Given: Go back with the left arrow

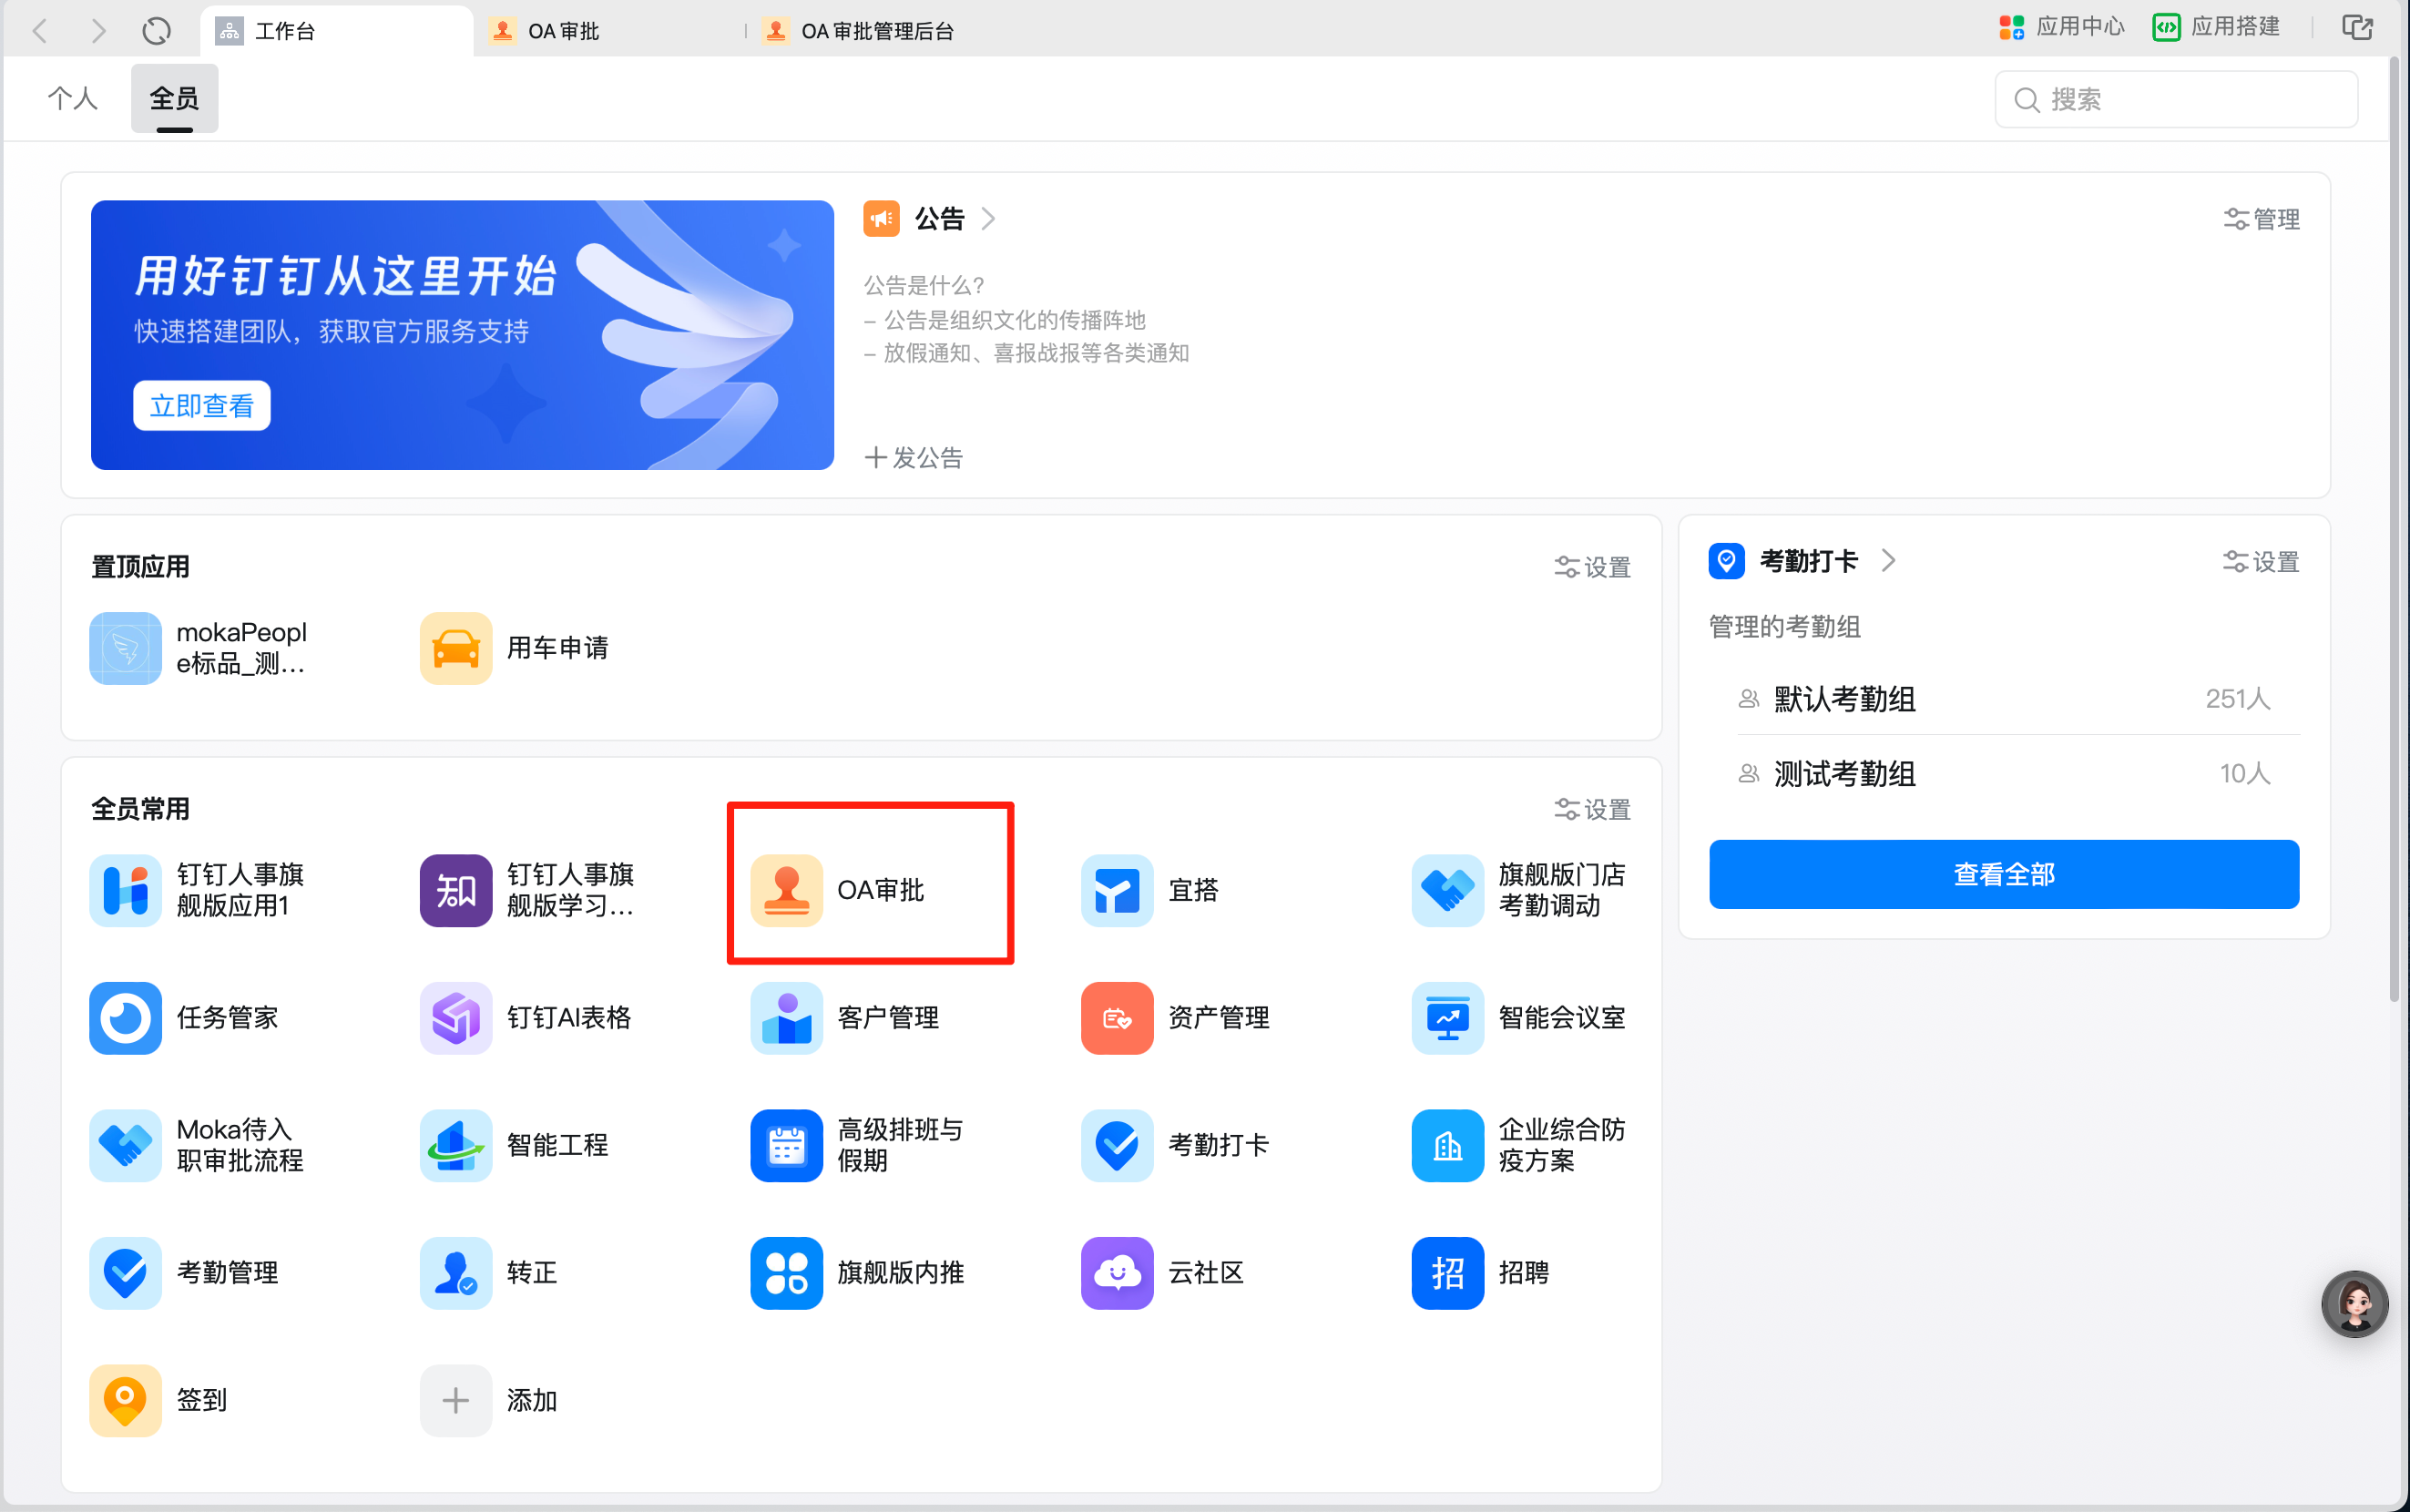Looking at the screenshot, I should coord(40,31).
